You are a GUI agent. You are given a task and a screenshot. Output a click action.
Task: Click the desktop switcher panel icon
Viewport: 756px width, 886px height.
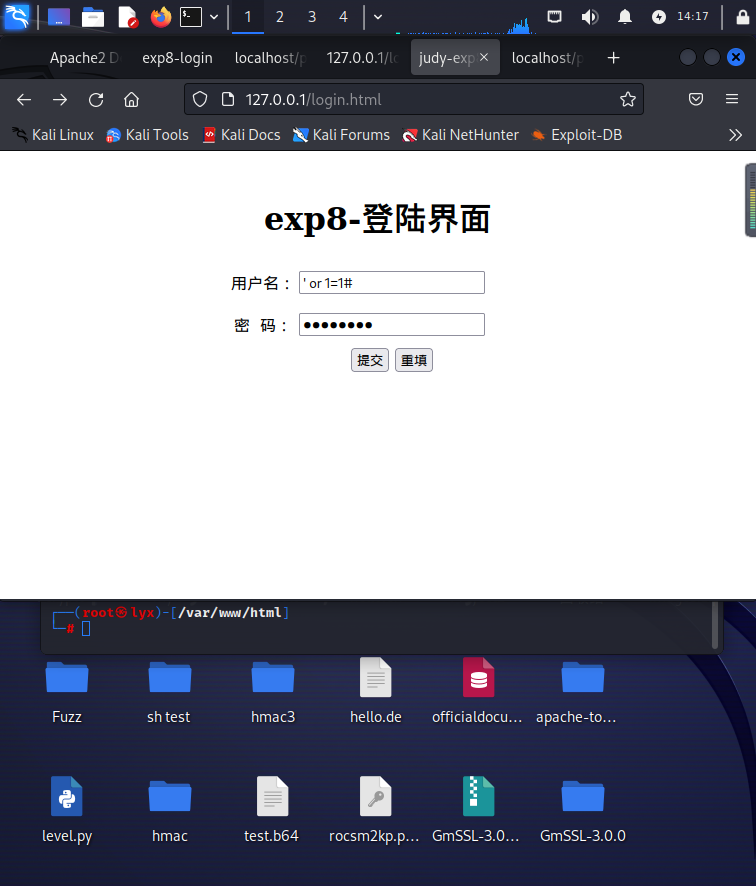click(x=59, y=17)
